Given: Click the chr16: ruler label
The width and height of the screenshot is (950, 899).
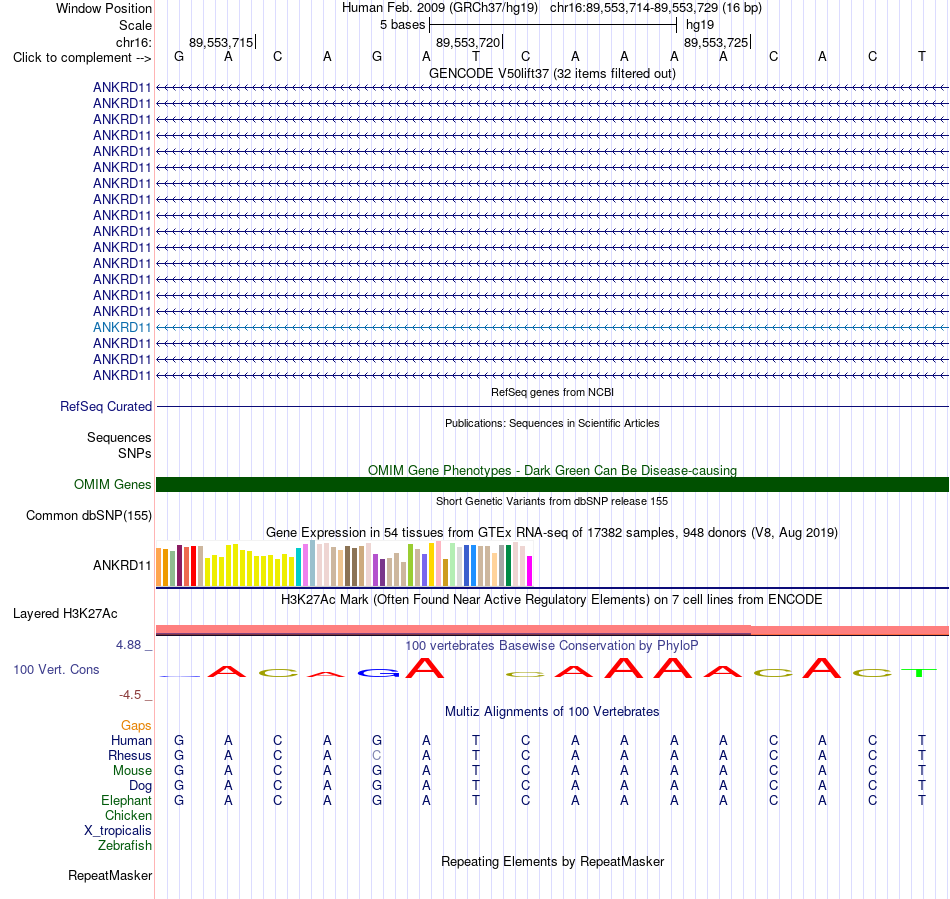Looking at the screenshot, I should pyautogui.click(x=133, y=42).
